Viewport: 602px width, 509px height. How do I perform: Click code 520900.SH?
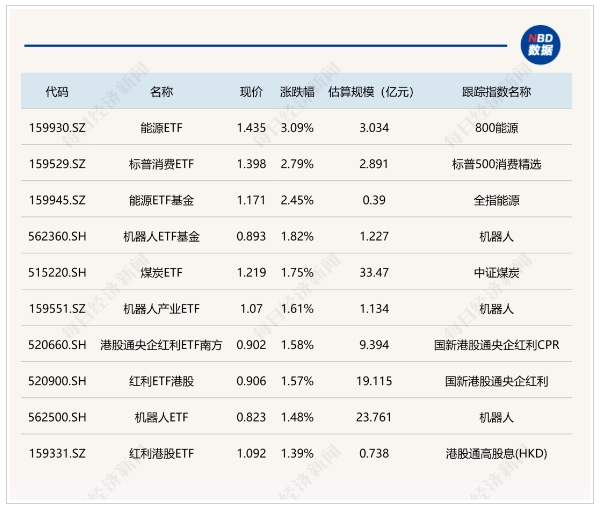tap(57, 381)
